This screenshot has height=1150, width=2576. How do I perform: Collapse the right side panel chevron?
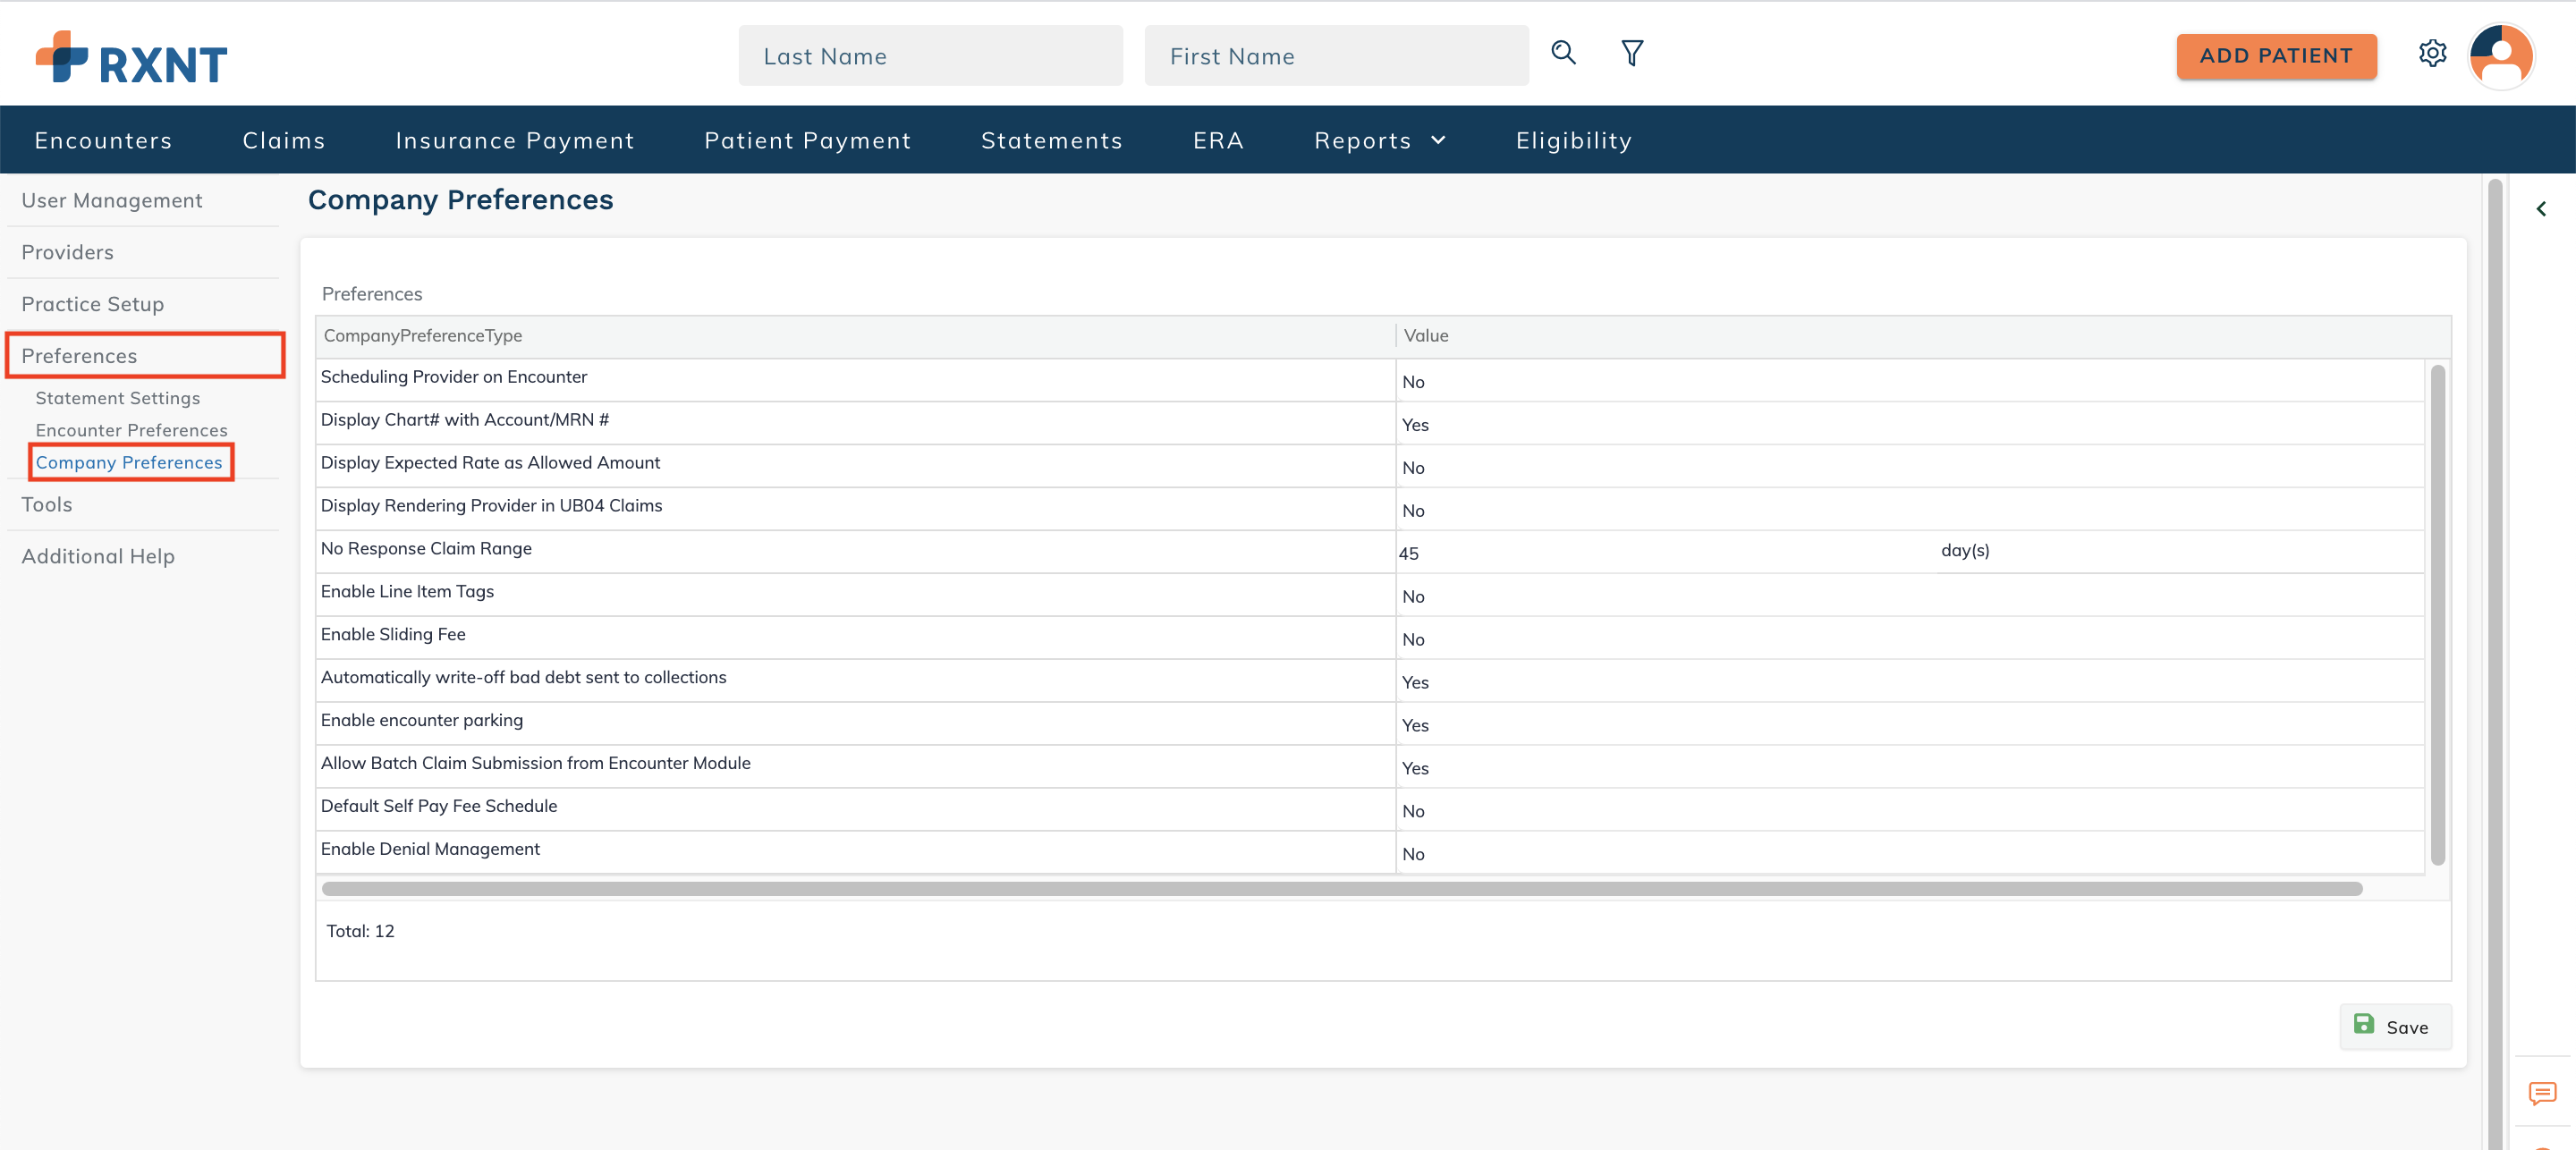2540,209
